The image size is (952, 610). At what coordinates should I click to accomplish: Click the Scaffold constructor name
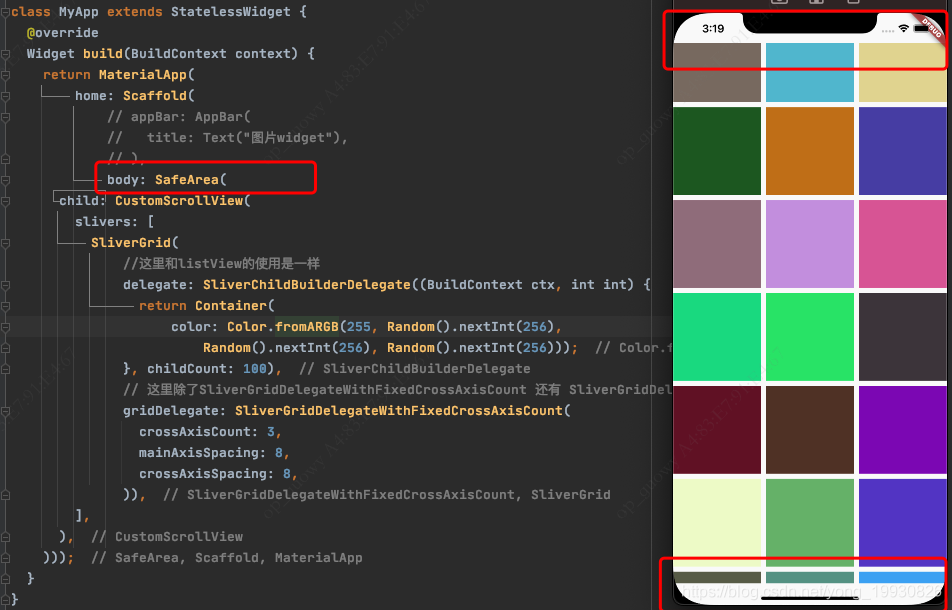(x=155, y=96)
